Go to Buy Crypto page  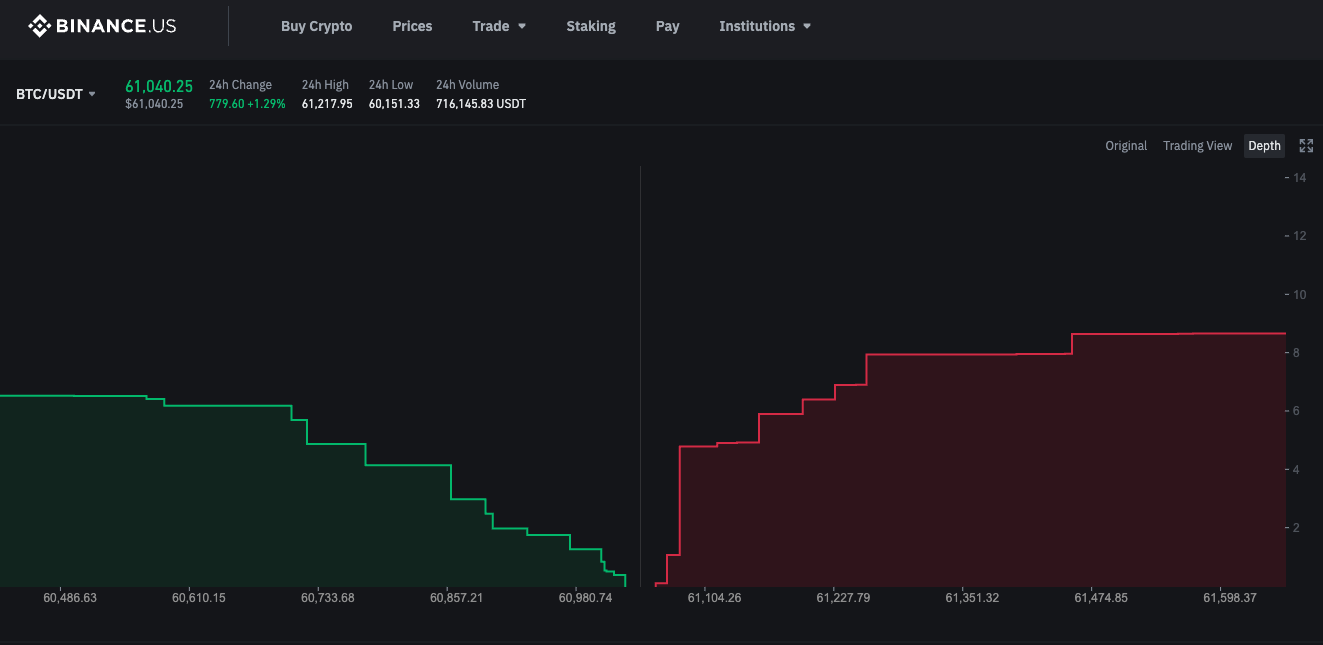(316, 26)
